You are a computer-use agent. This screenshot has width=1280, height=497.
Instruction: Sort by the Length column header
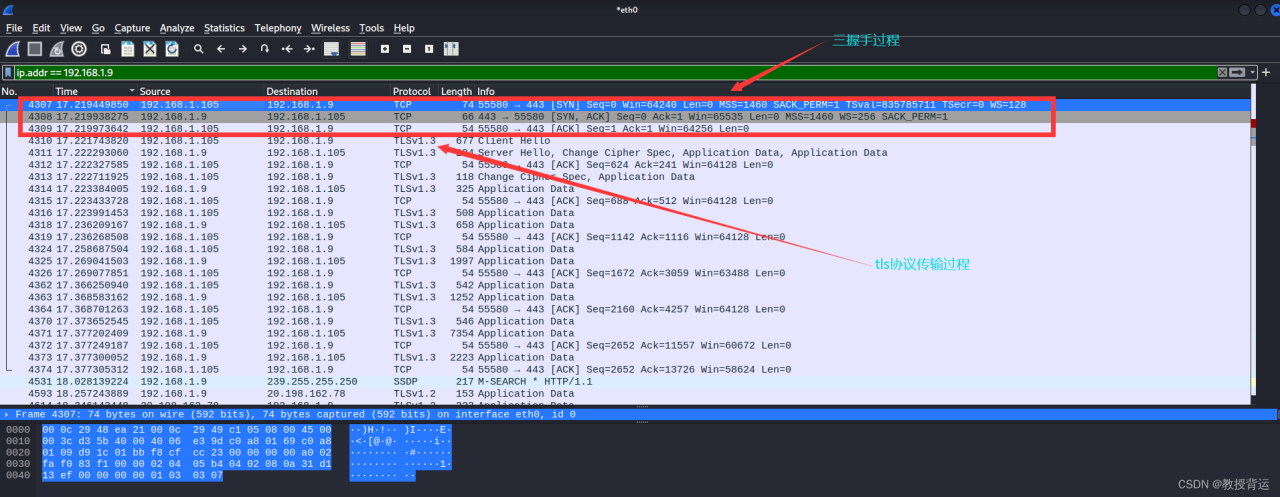(x=457, y=91)
